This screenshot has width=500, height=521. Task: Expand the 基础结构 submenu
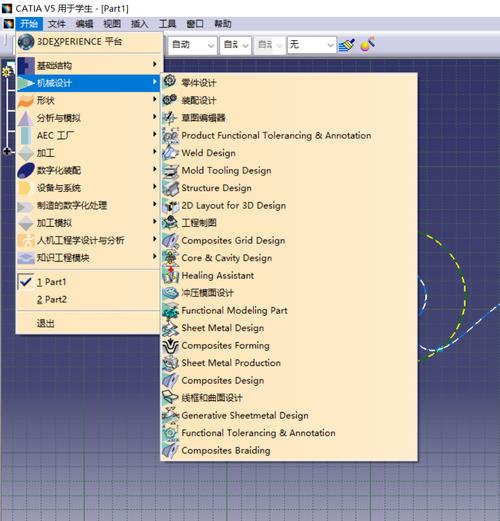click(89, 65)
